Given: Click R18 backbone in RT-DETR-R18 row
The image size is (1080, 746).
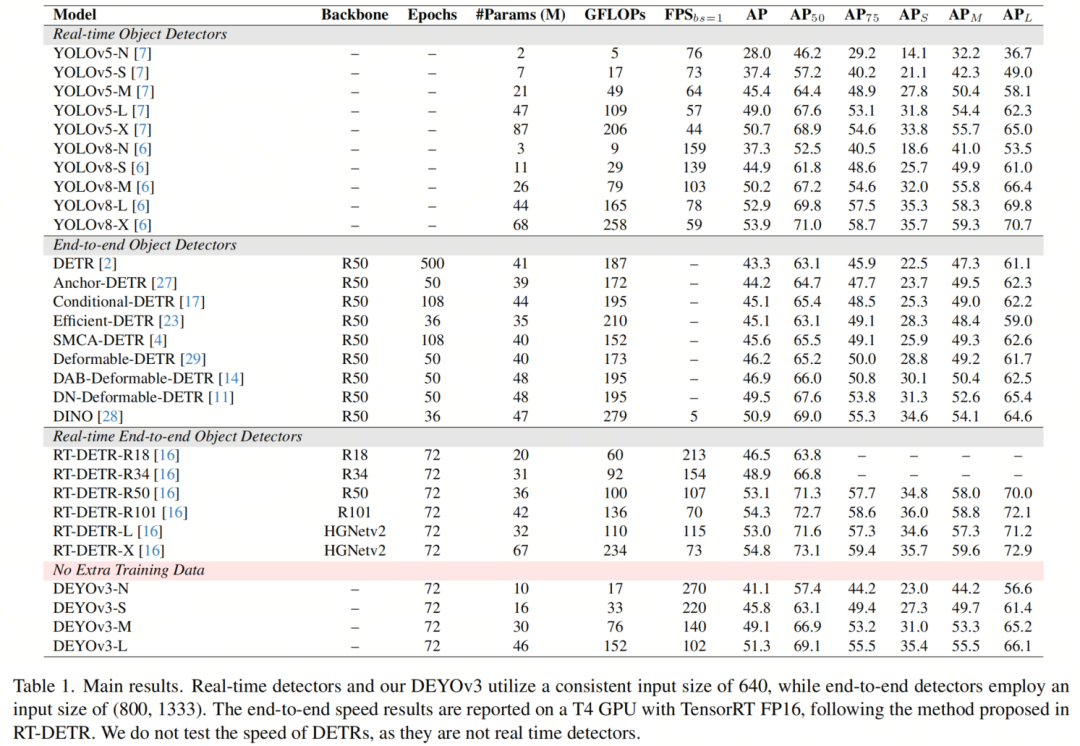Looking at the screenshot, I should pyautogui.click(x=355, y=455).
